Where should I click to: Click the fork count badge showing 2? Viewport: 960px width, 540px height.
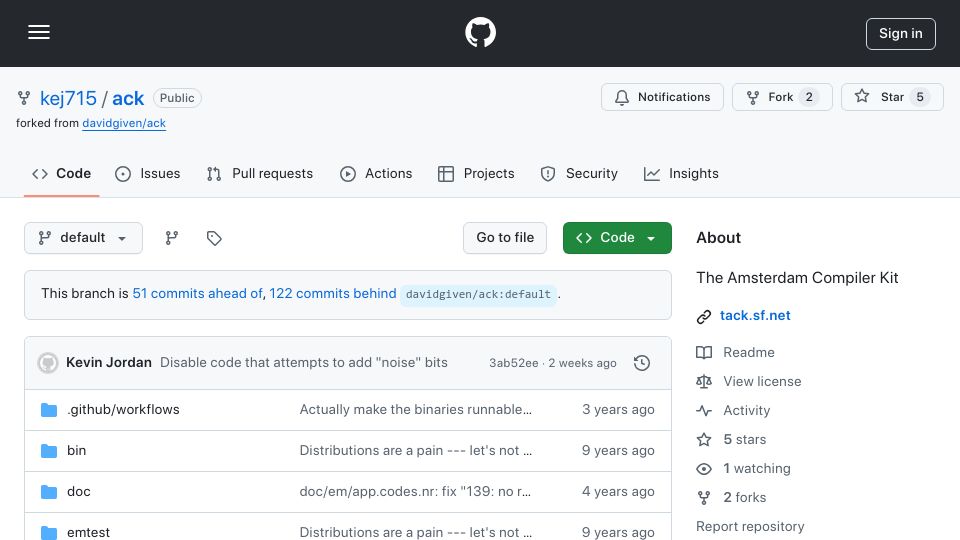(809, 97)
